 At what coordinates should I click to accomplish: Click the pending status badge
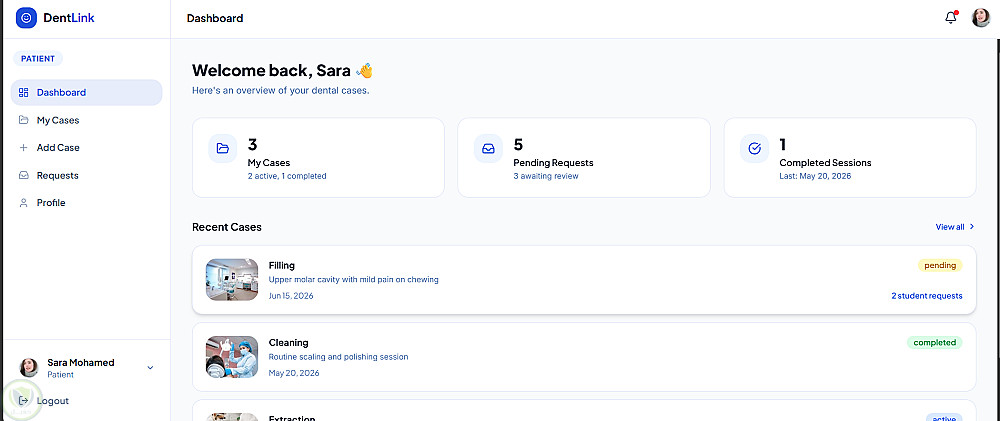coord(940,265)
